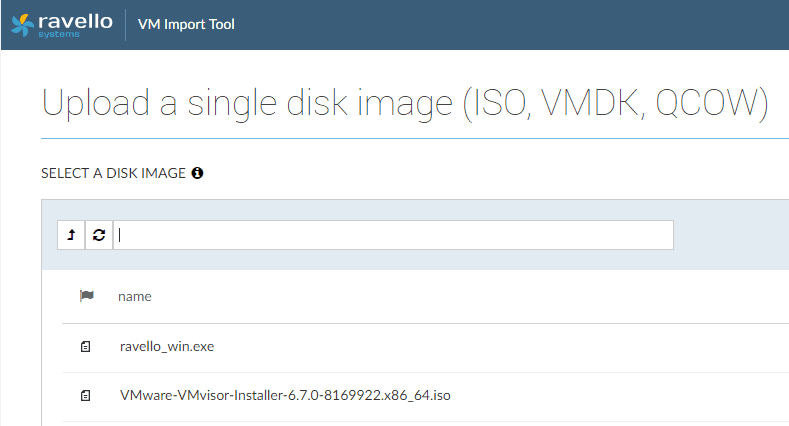Click the flag icon column header
789x426 pixels.
coord(86,296)
